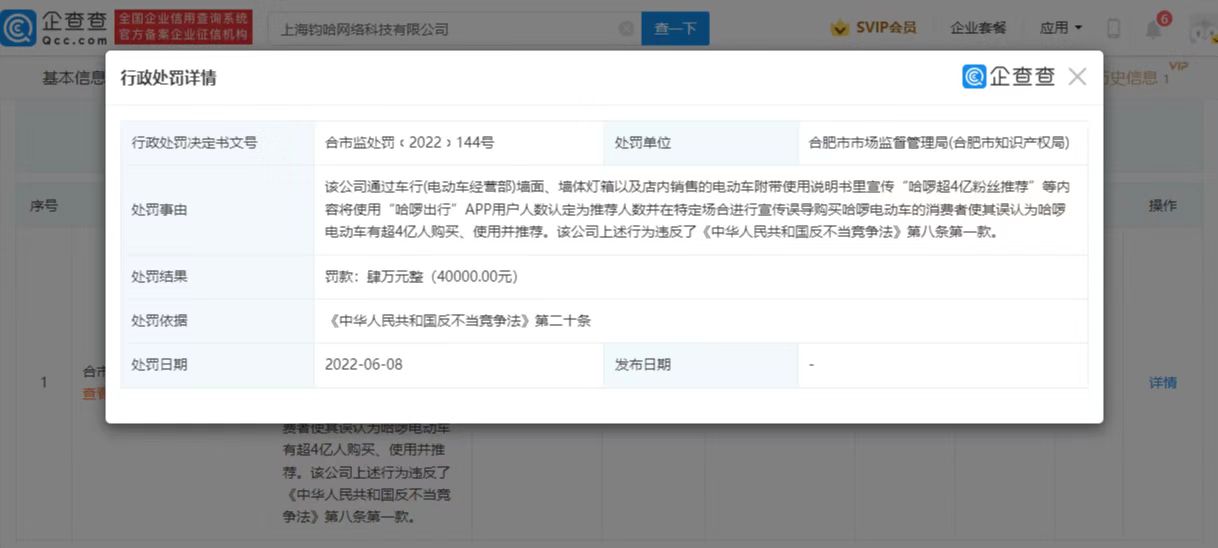This screenshot has height=548, width=1218.
Task: Clear the search box text
Action: tap(626, 29)
